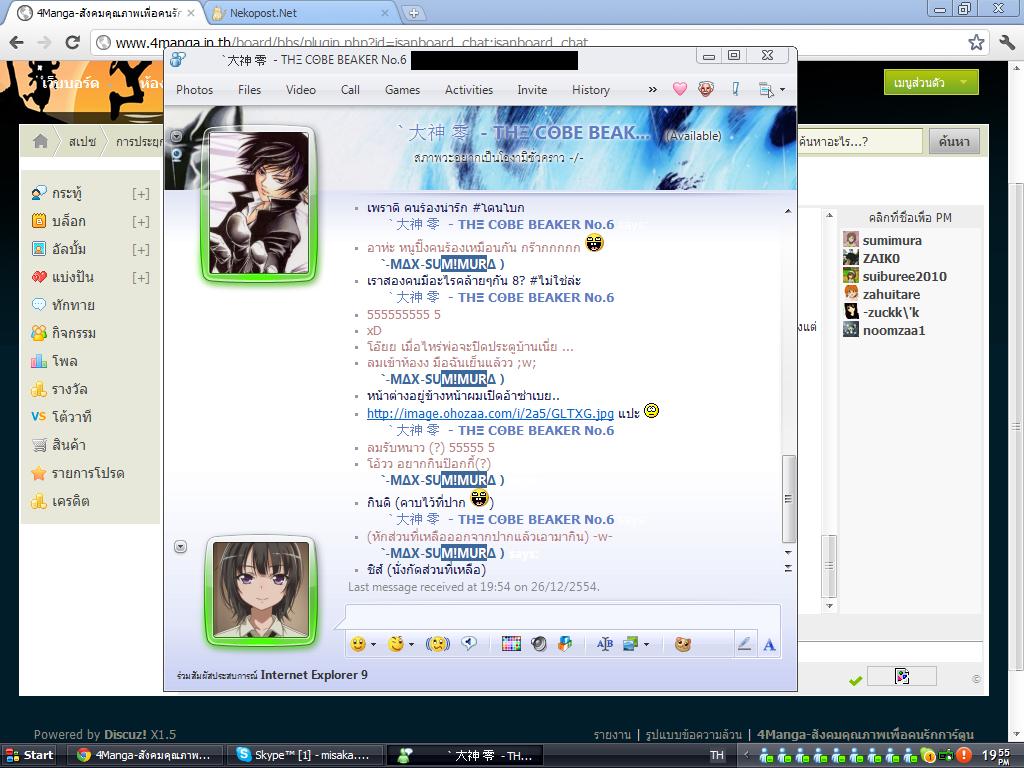Viewport: 1024px width, 768px height.
Task: Open the Files menu in Messenger
Action: 249,89
